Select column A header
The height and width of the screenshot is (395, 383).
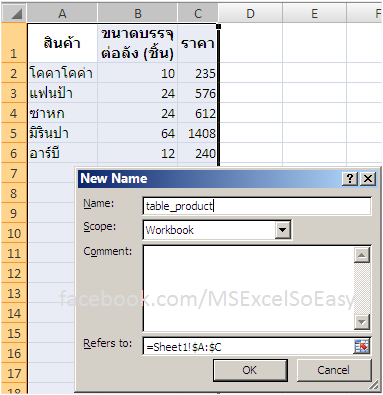tap(62, 13)
